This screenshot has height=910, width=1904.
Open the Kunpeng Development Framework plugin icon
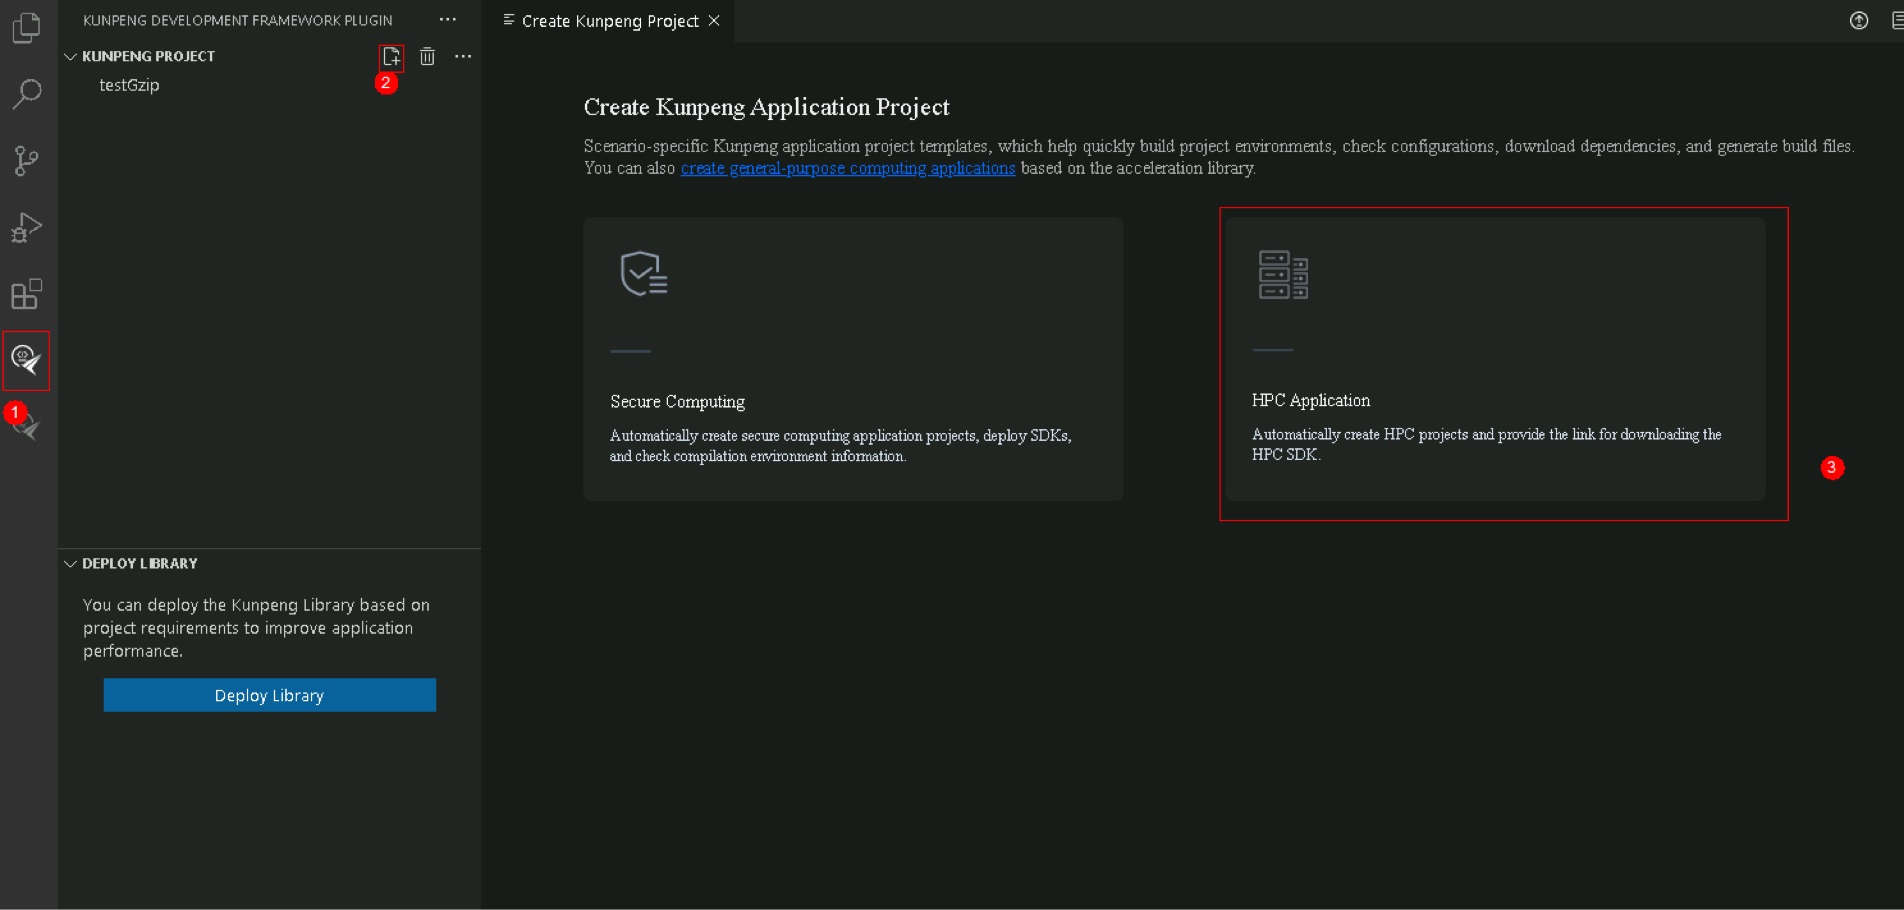27,360
